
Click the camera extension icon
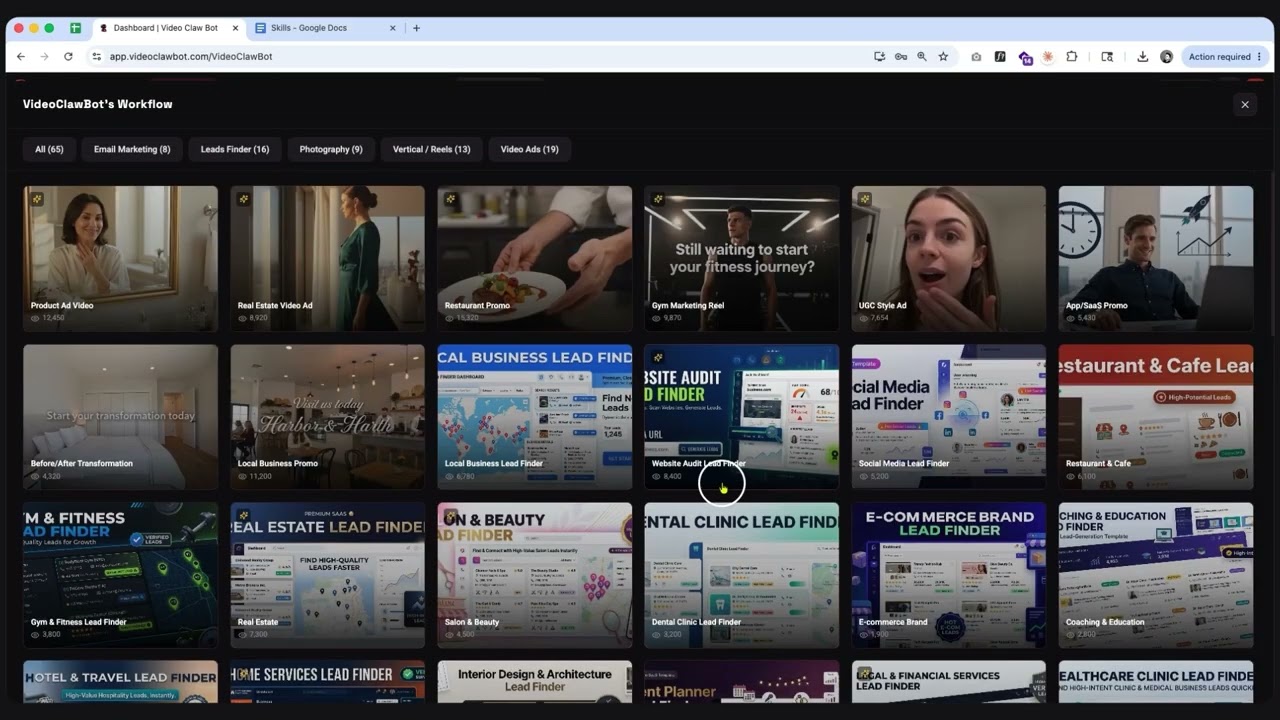point(976,57)
